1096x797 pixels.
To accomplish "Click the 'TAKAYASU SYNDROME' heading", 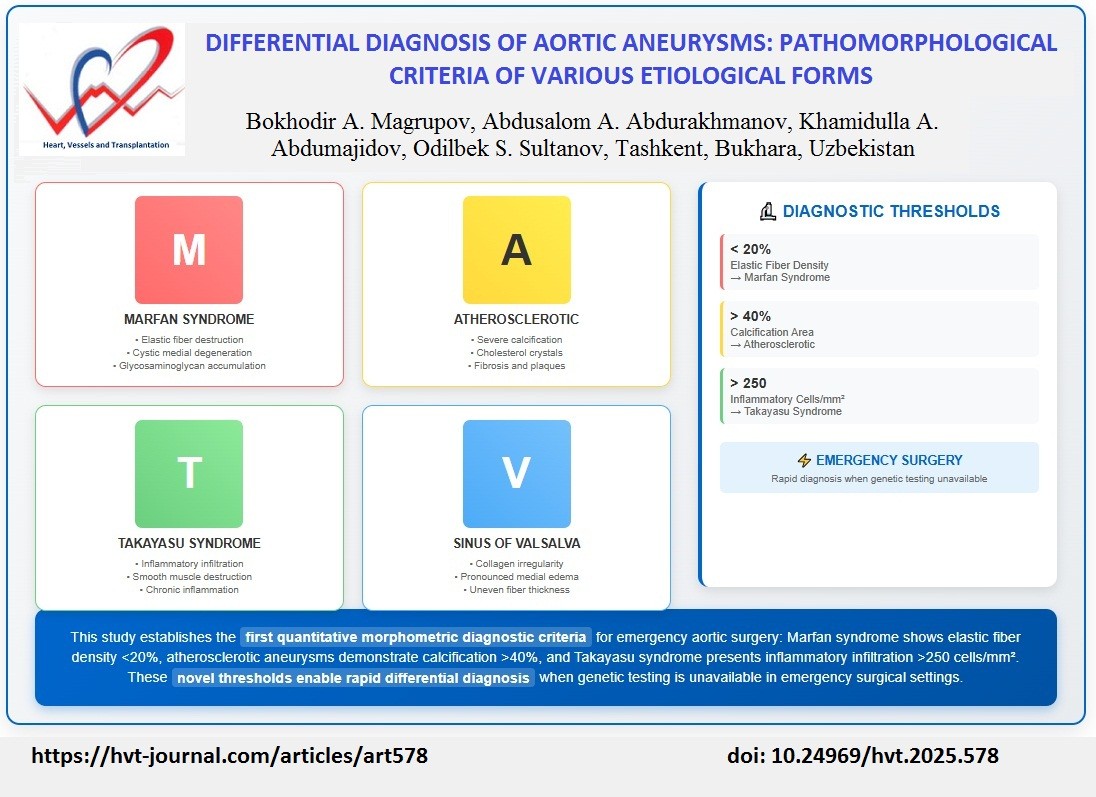I will [189, 543].
